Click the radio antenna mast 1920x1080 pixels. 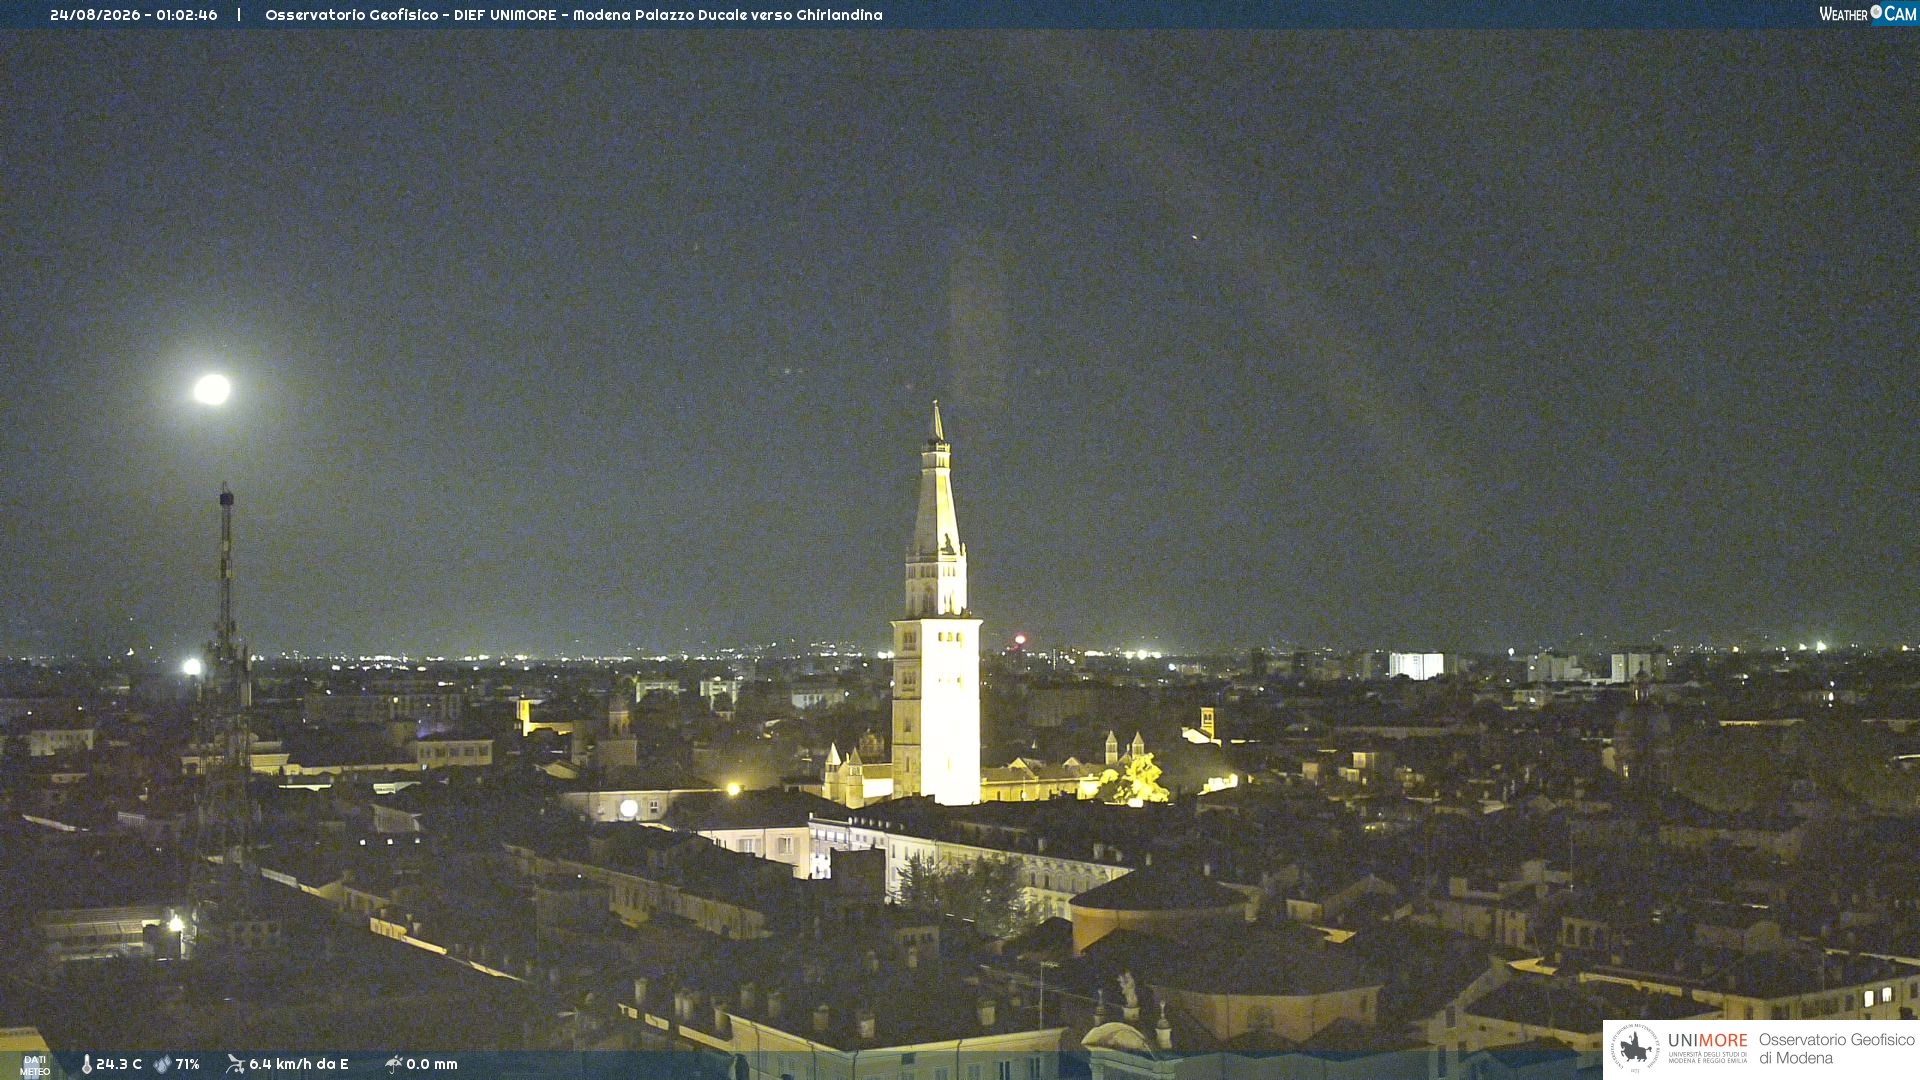(x=227, y=600)
